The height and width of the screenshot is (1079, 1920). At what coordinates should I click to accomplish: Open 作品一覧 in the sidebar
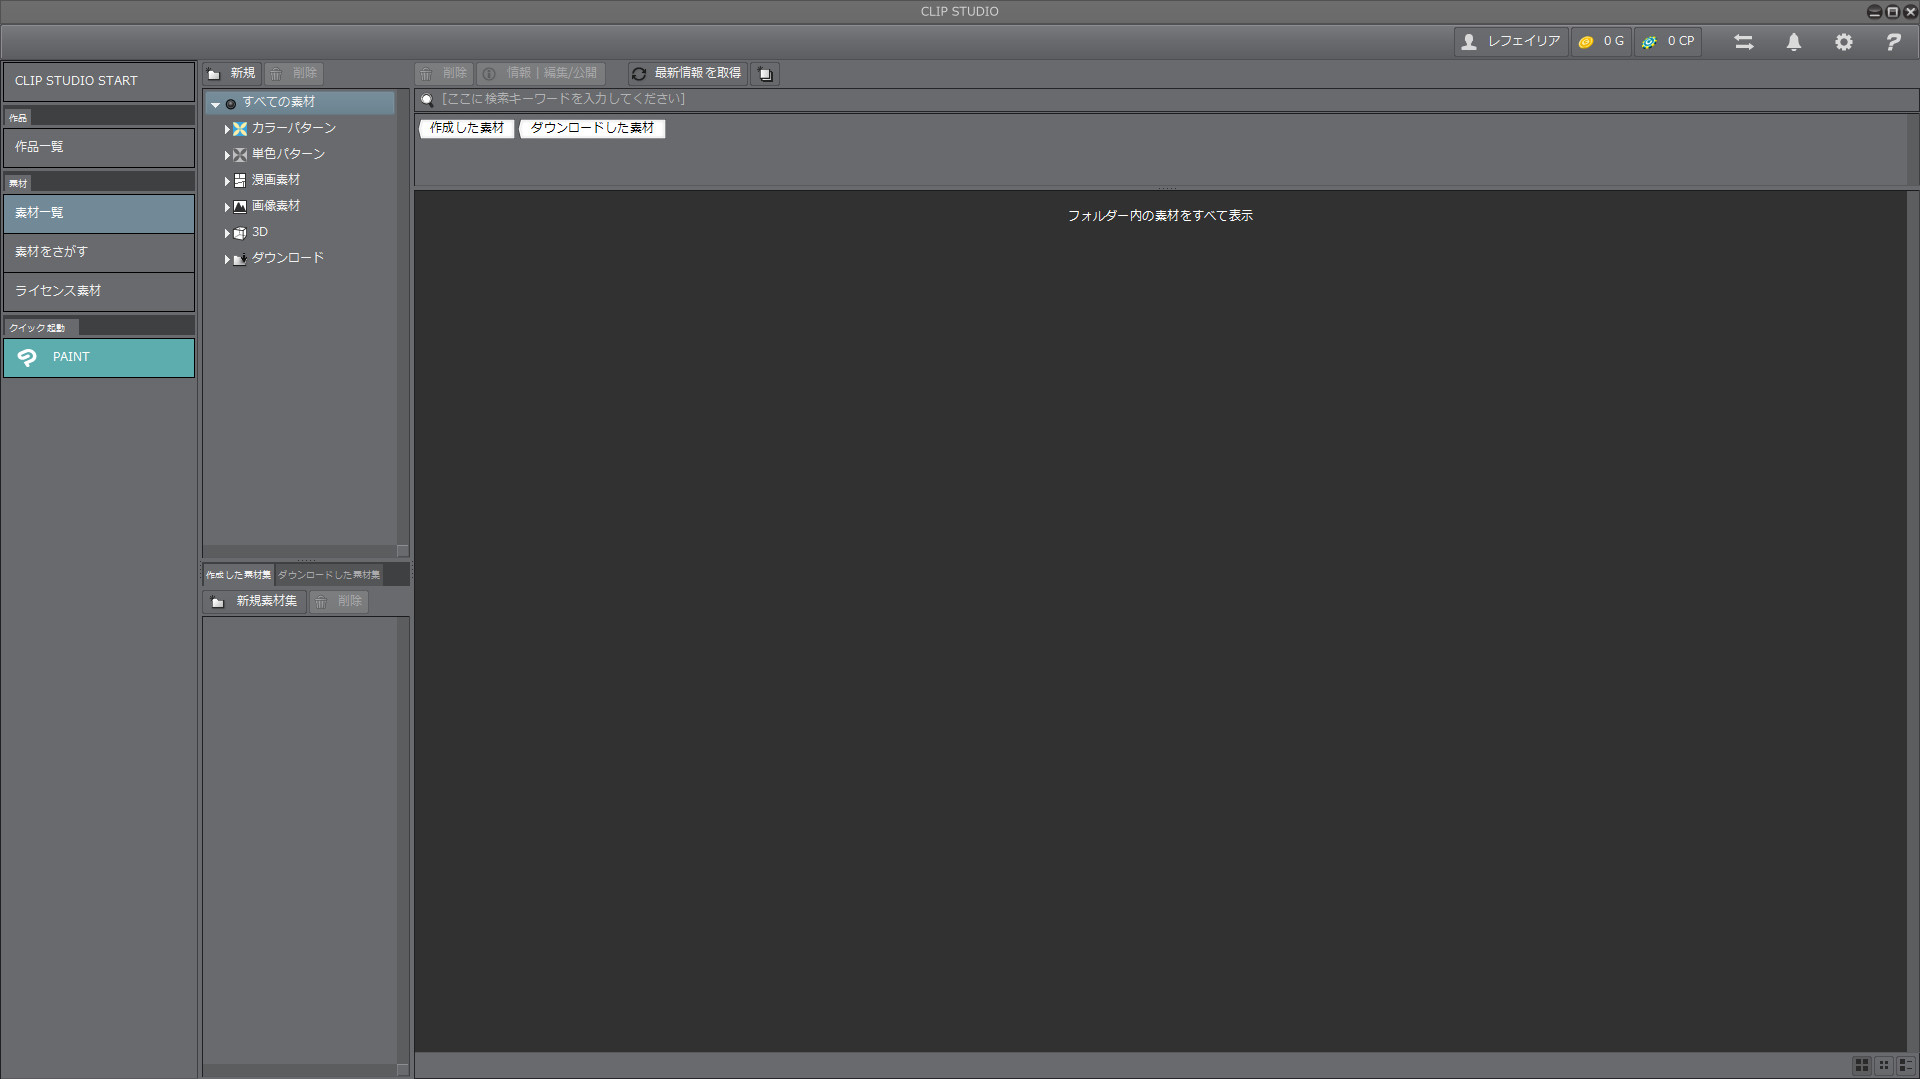[99, 147]
